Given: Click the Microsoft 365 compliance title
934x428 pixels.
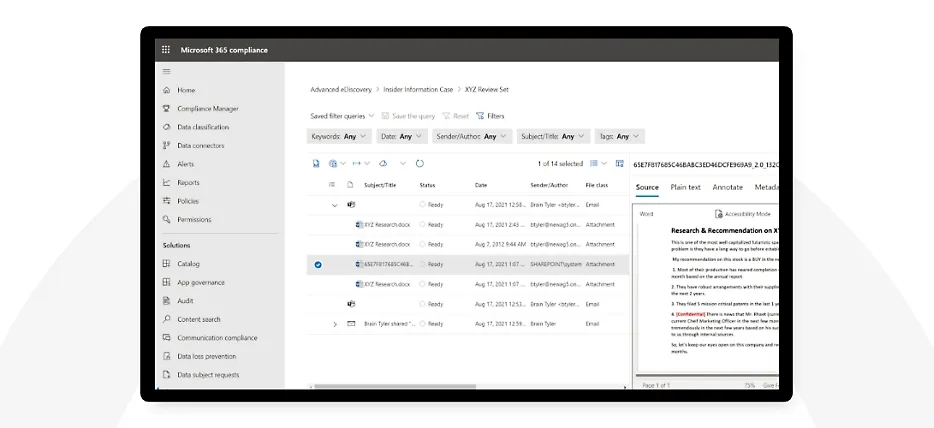Looking at the screenshot, I should pyautogui.click(x=224, y=50).
